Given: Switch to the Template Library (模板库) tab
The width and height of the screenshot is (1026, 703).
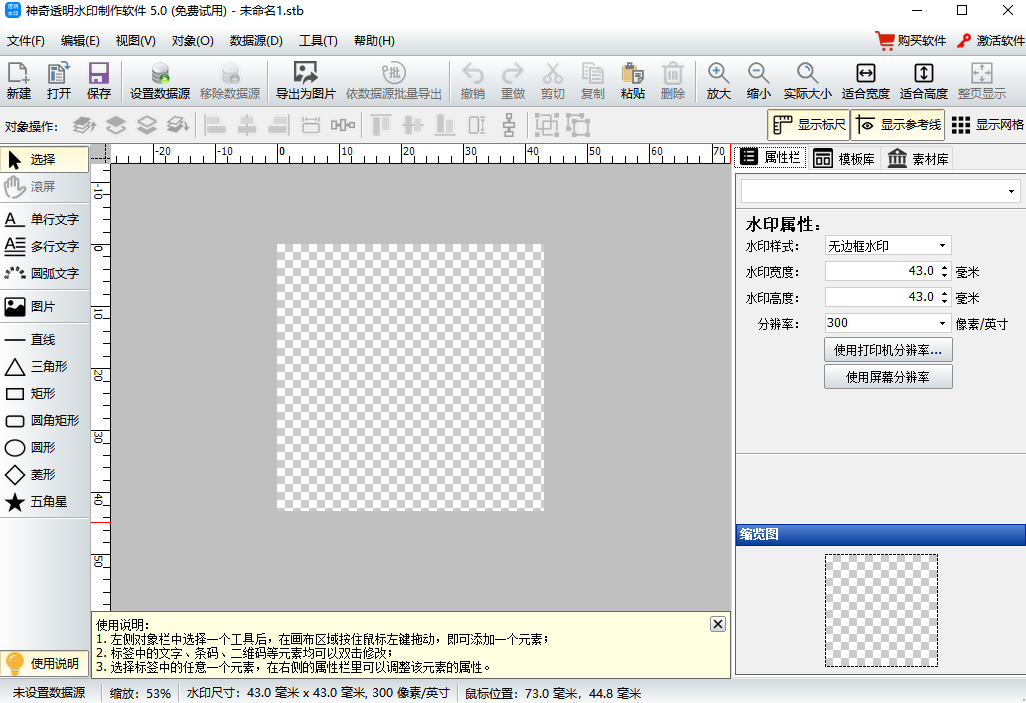Looking at the screenshot, I should coord(843,158).
